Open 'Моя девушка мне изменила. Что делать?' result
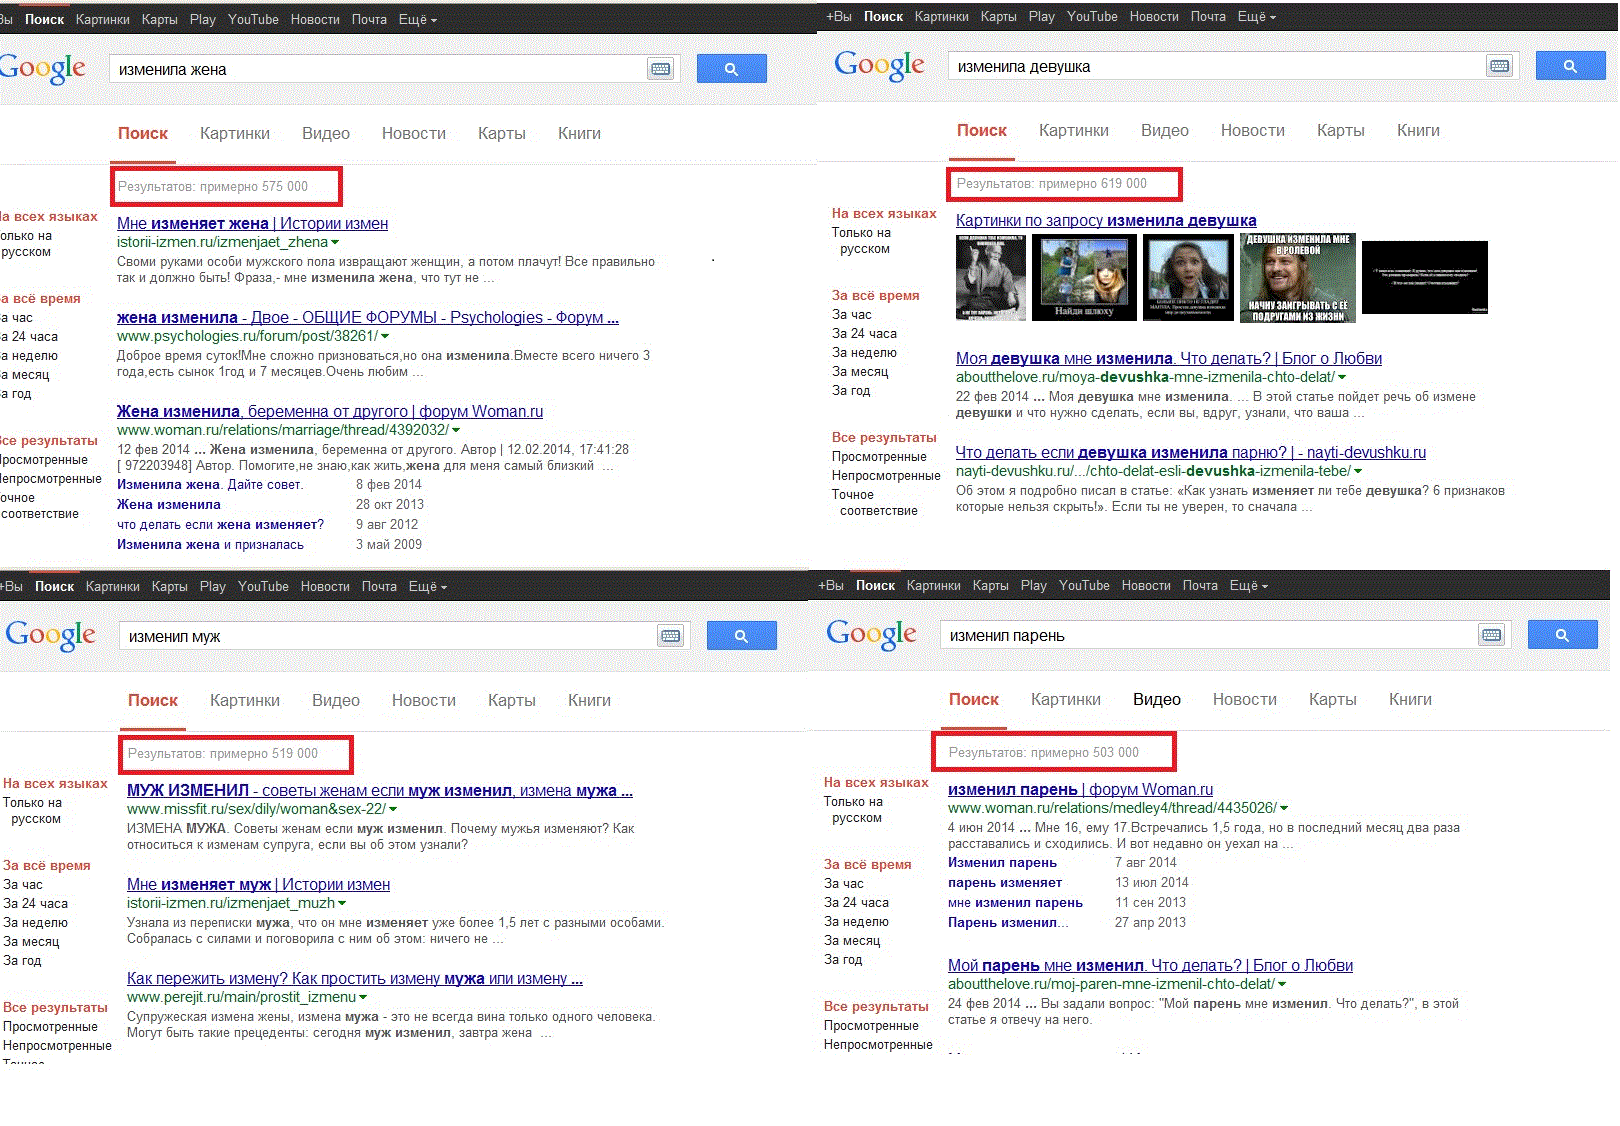 (1169, 358)
